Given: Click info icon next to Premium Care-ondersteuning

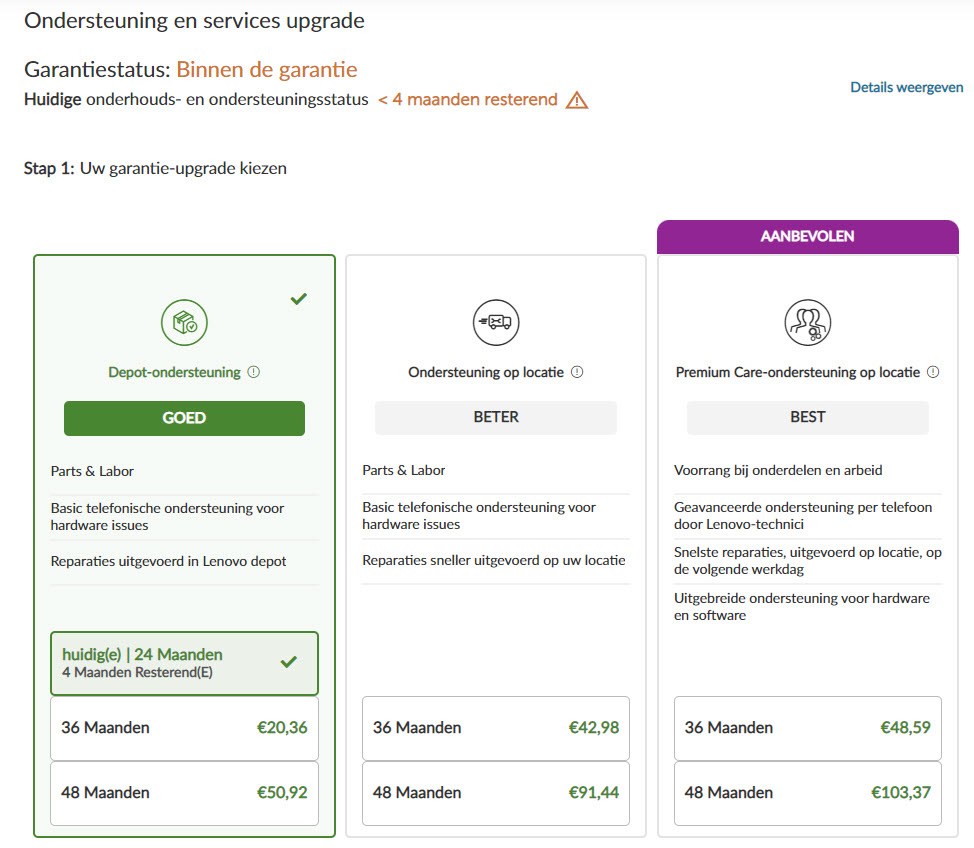Looking at the screenshot, I should (x=933, y=372).
